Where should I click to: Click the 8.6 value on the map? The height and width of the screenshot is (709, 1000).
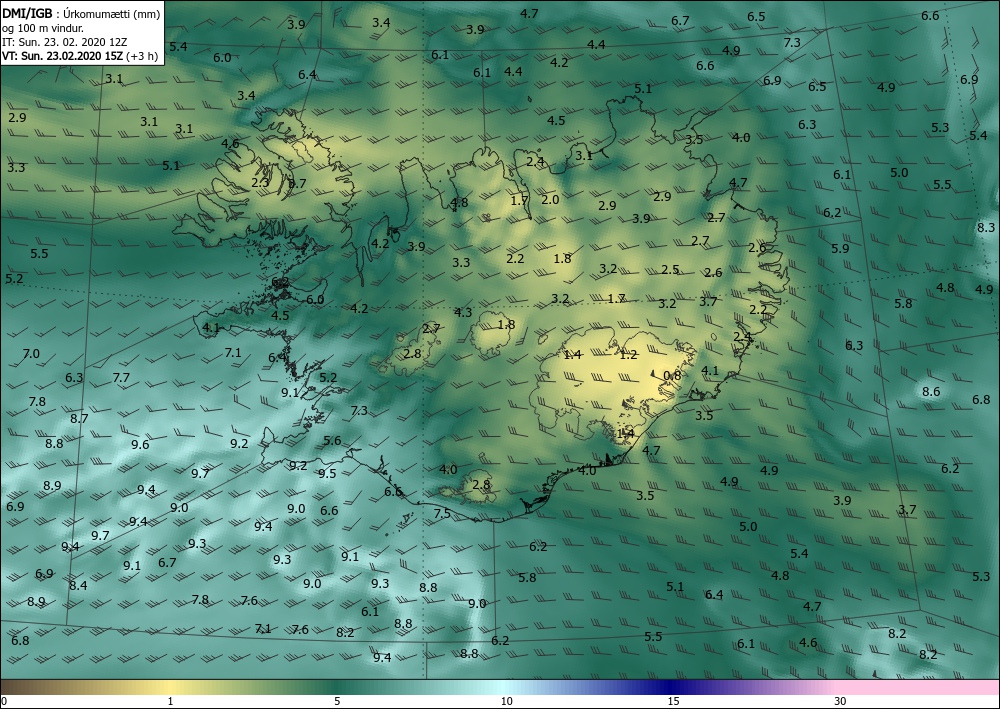[x=931, y=391]
